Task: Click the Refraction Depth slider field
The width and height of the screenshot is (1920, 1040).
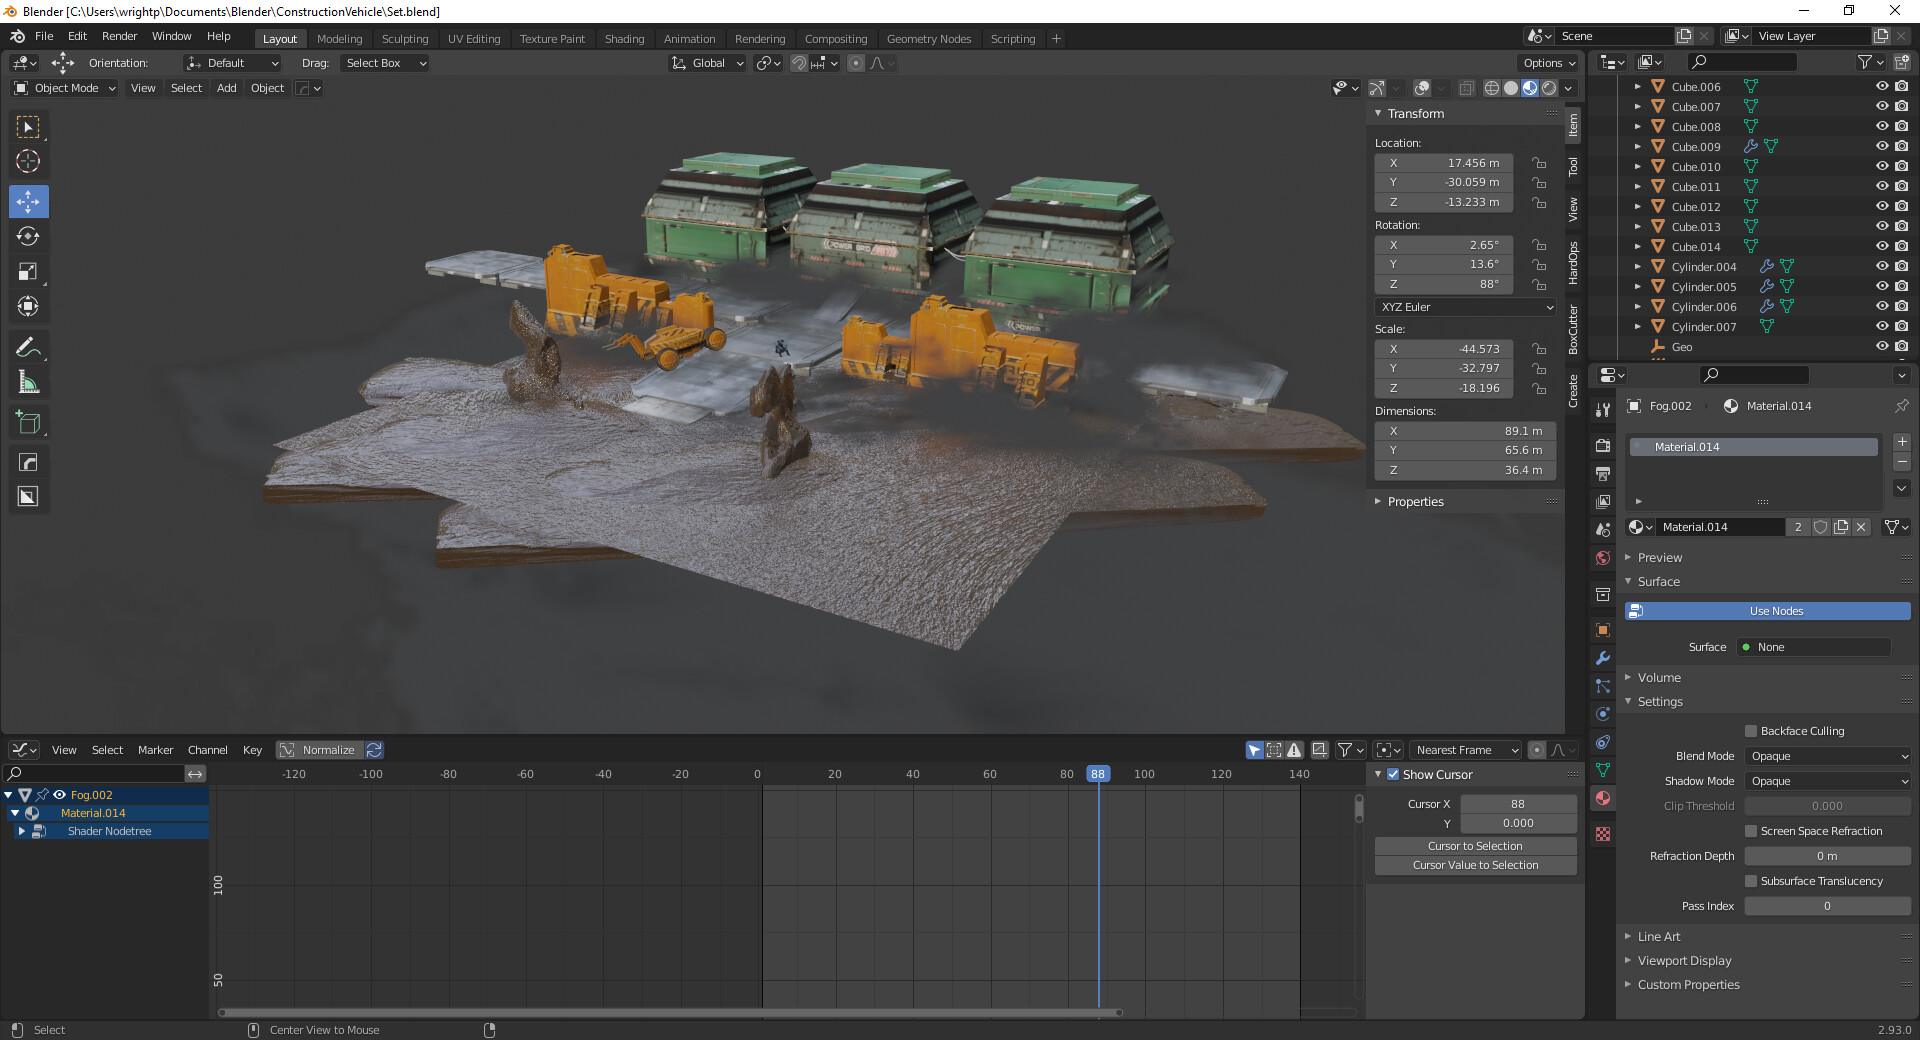Action: tap(1827, 856)
